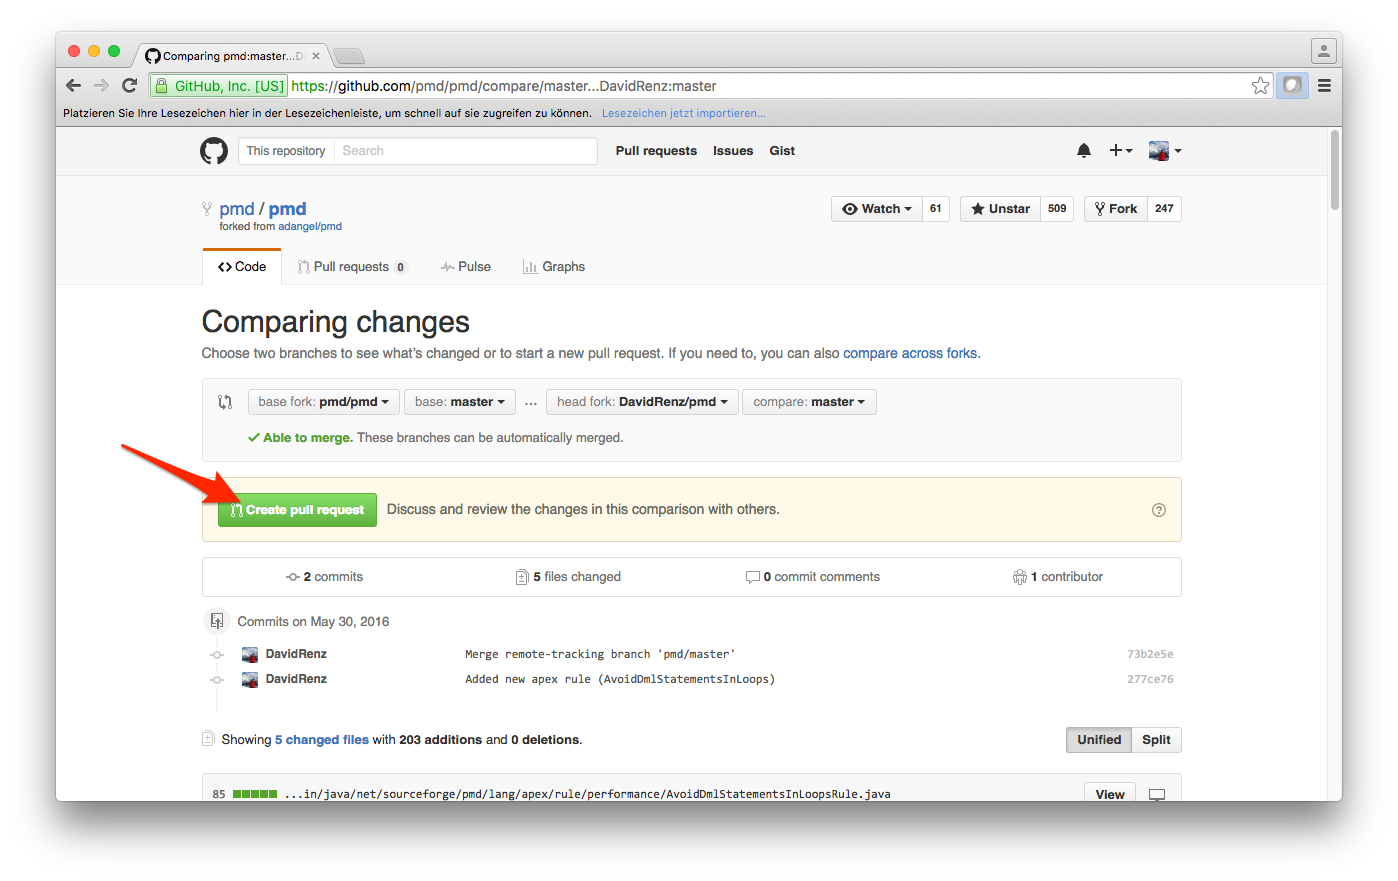Screen dimensions: 1398x881
Task: Open Issues in top navigation
Action: tap(733, 151)
